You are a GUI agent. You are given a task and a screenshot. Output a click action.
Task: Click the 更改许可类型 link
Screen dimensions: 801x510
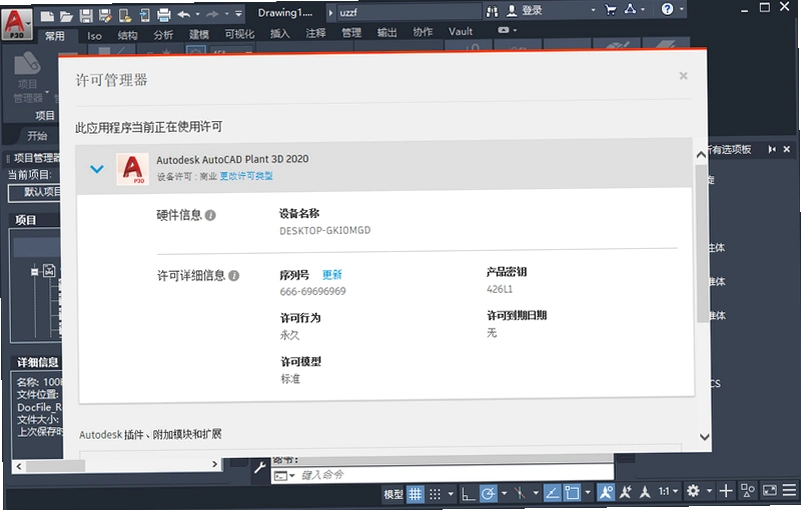246,176
